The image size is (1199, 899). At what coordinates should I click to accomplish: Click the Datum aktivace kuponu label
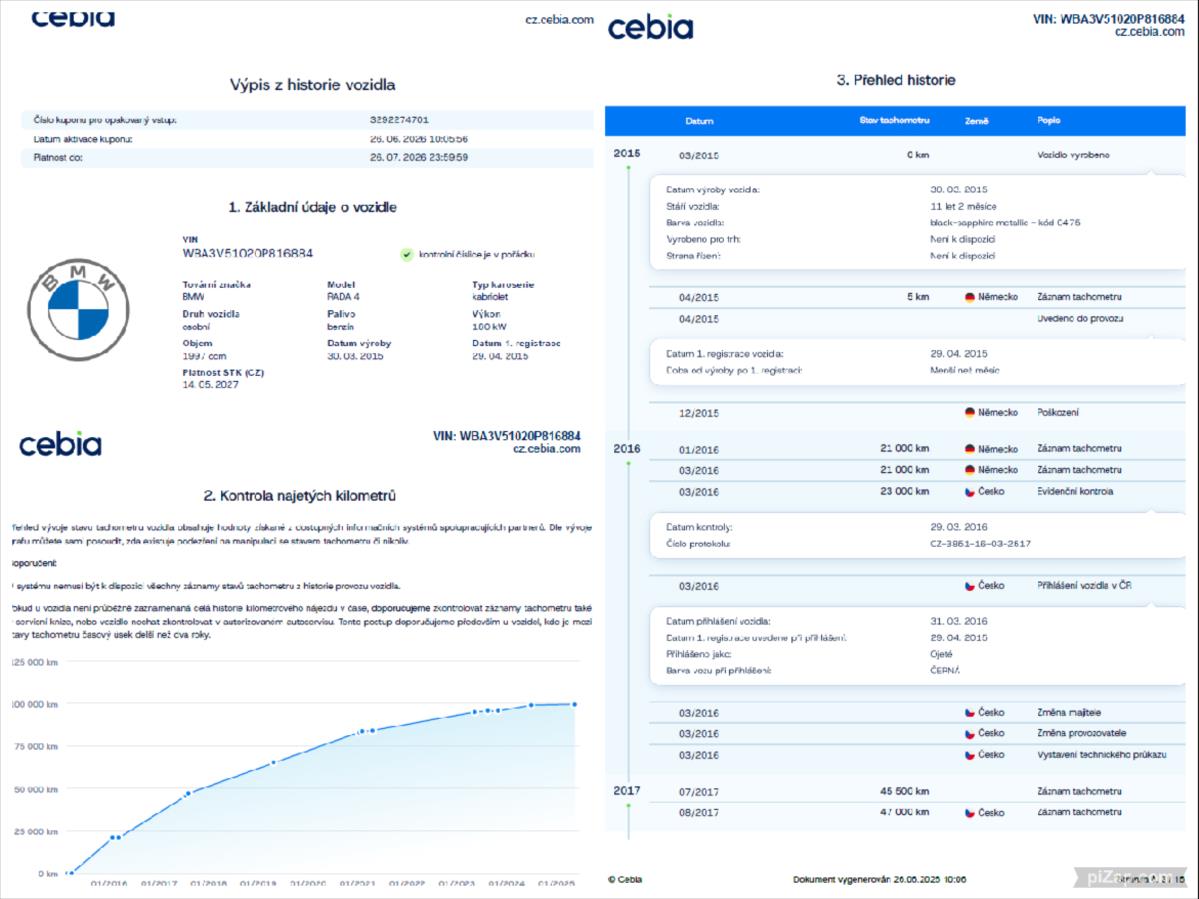tap(83, 139)
